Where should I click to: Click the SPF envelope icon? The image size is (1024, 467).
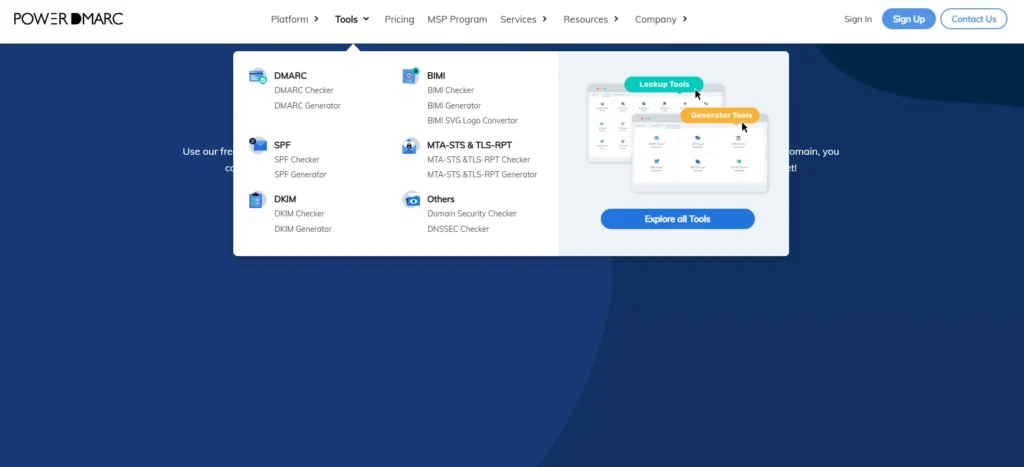(x=258, y=146)
